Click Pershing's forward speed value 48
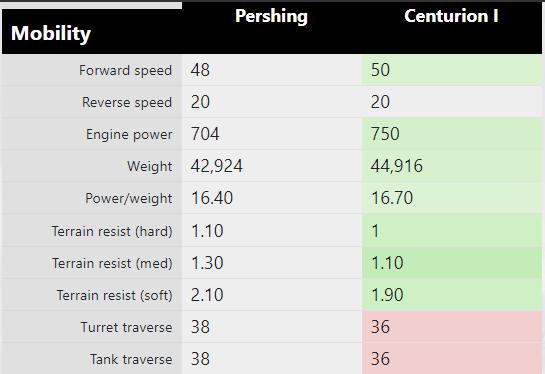The height and width of the screenshot is (374, 545). (x=200, y=70)
